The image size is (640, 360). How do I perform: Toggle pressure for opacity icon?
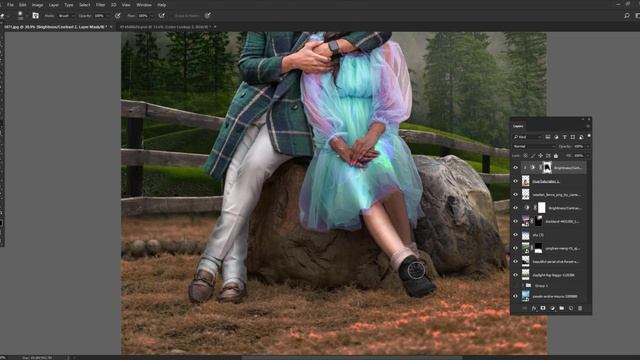click(118, 16)
